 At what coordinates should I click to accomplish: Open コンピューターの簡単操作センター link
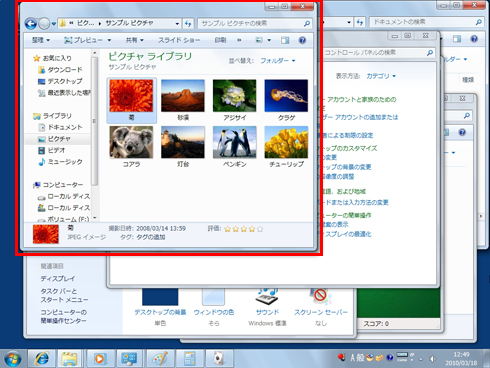(x=63, y=316)
